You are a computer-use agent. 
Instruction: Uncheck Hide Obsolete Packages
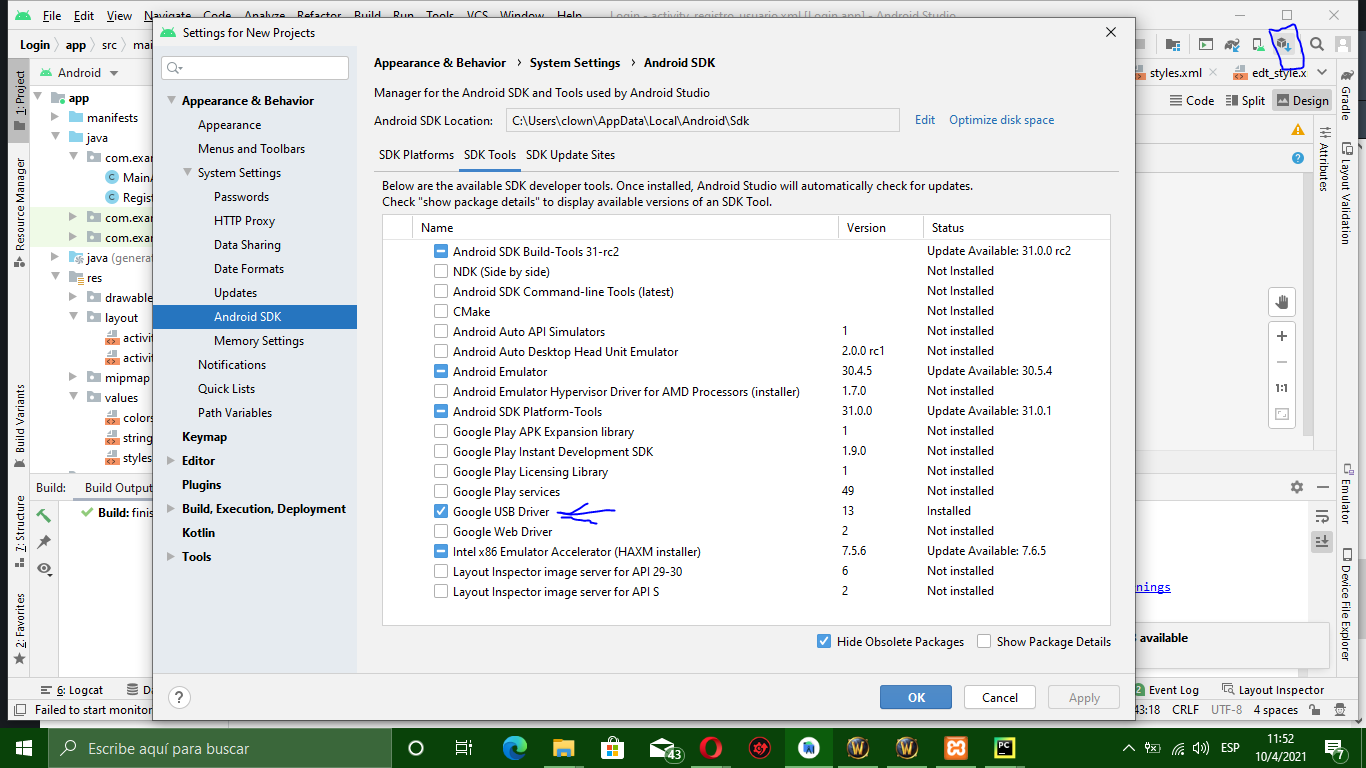click(824, 641)
